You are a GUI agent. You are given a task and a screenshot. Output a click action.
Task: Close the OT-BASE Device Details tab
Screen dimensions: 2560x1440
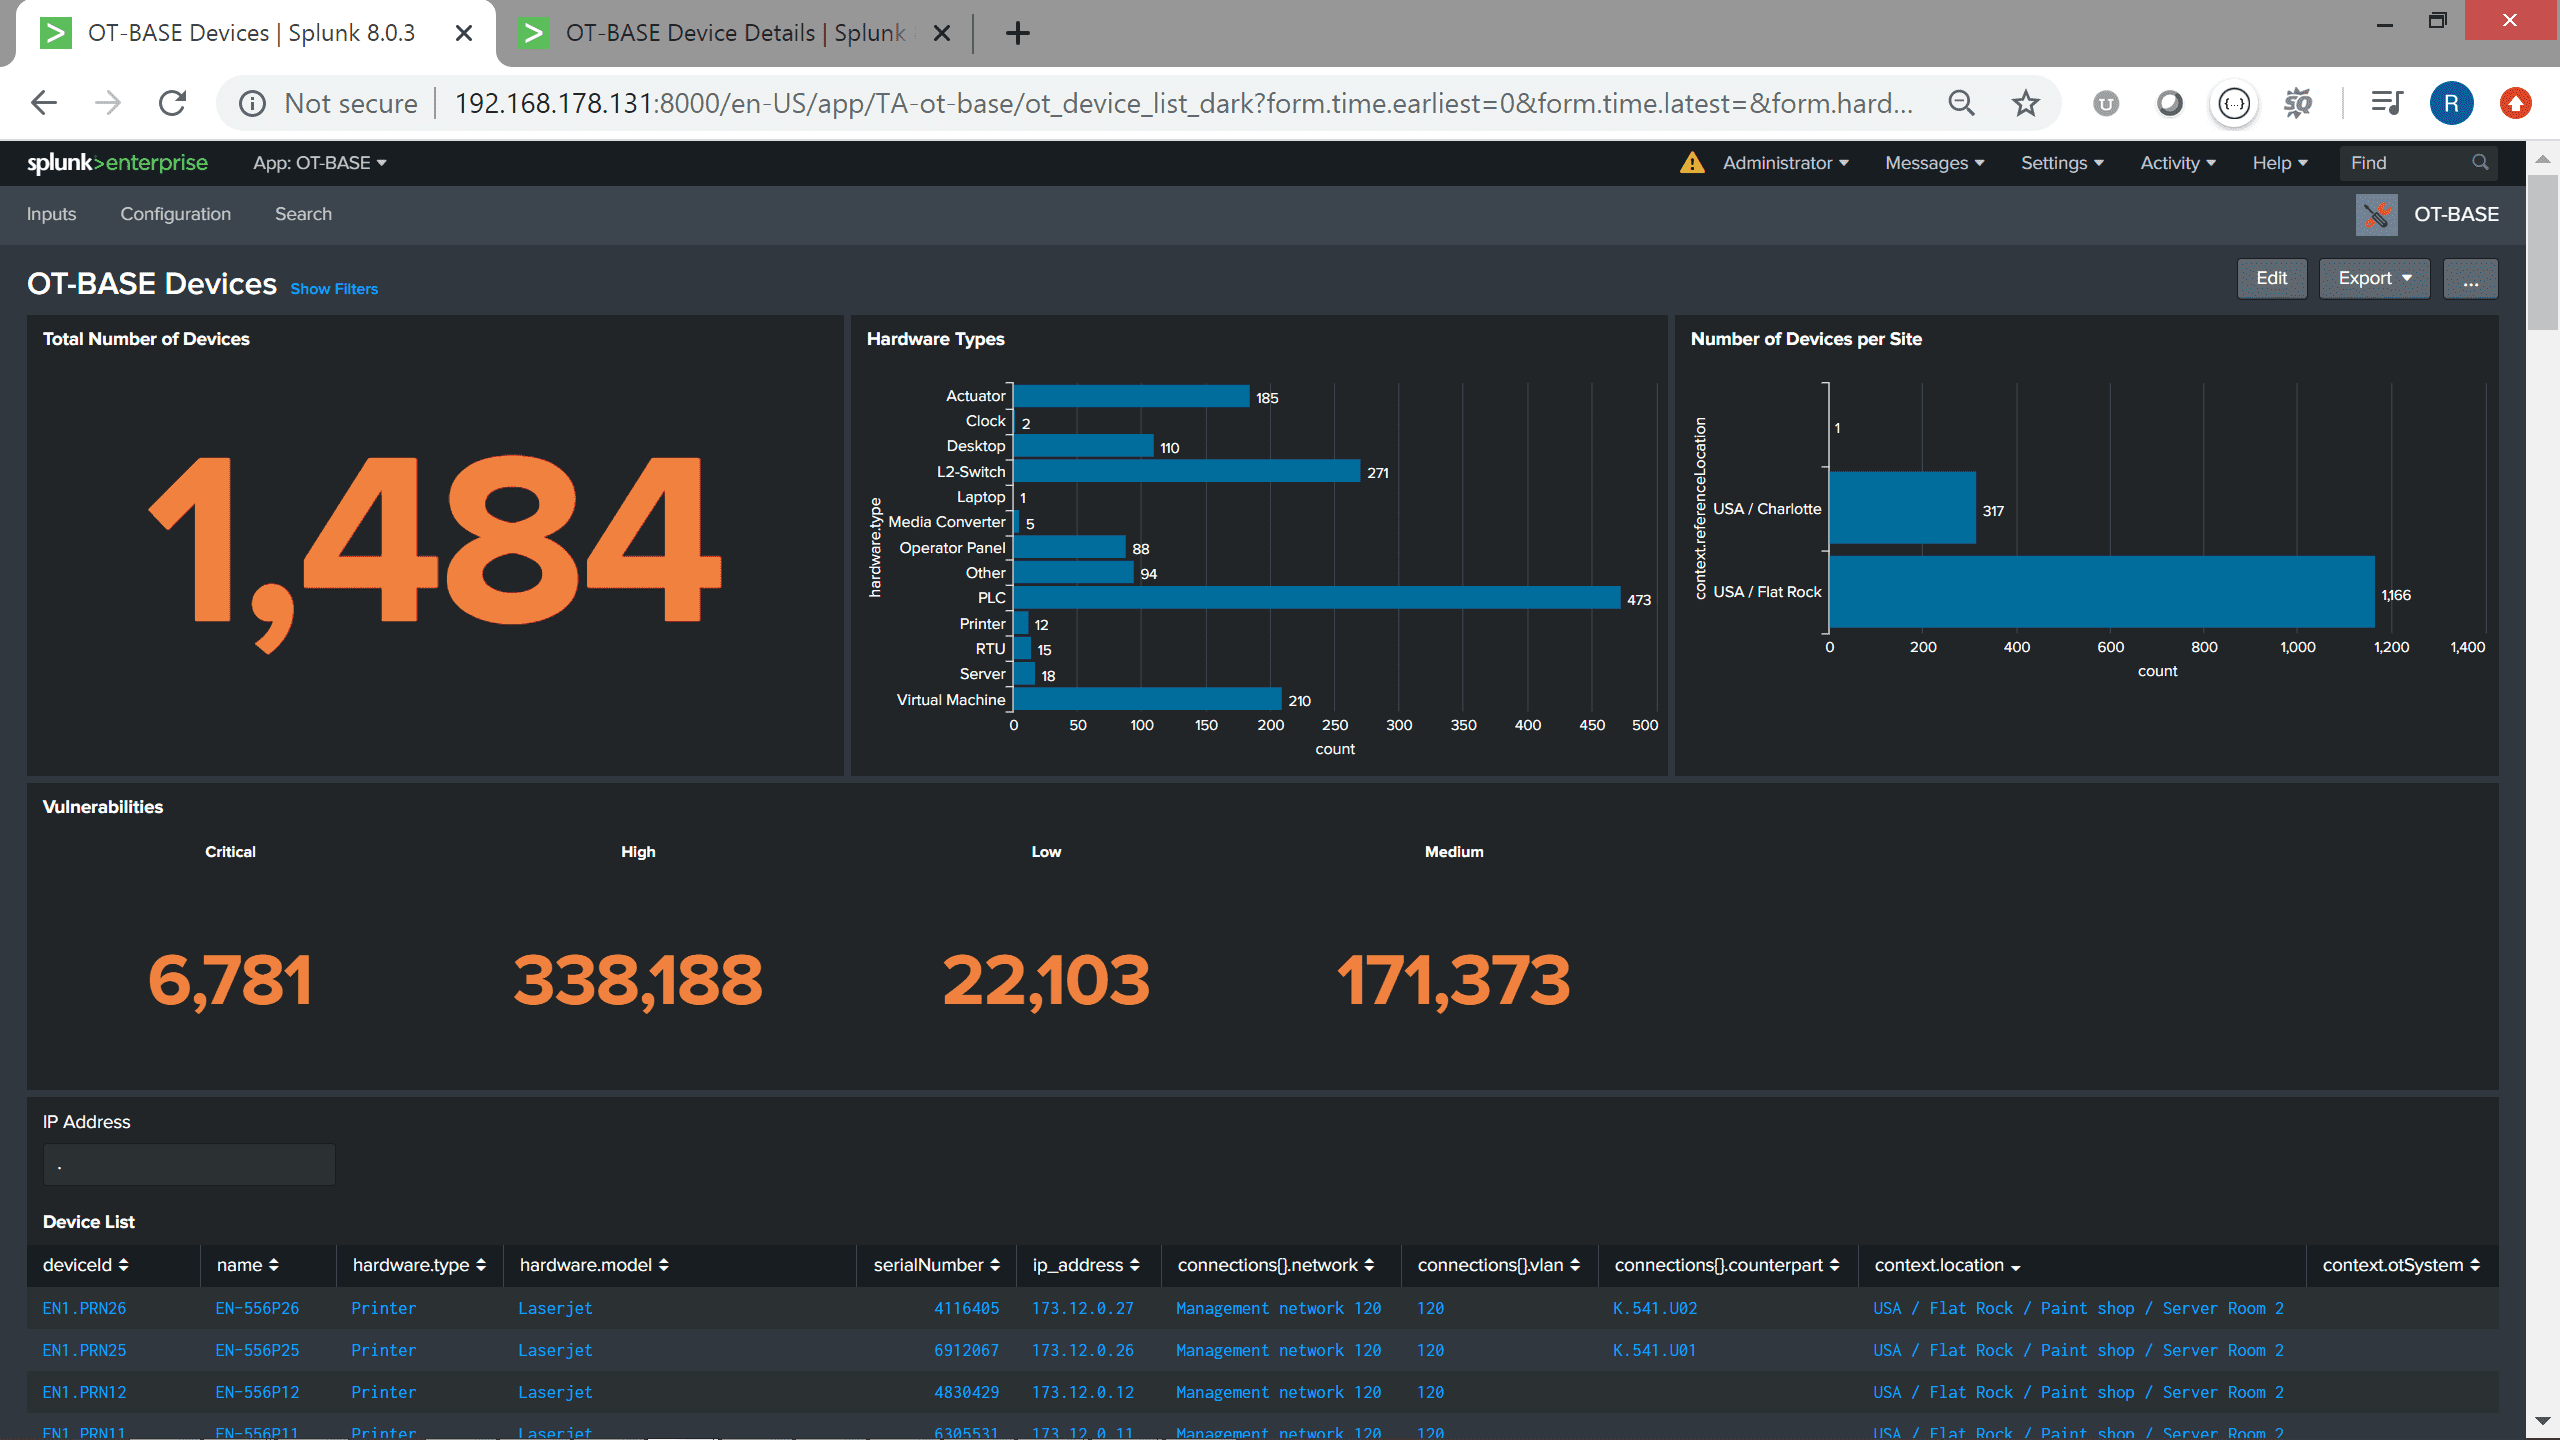941,33
